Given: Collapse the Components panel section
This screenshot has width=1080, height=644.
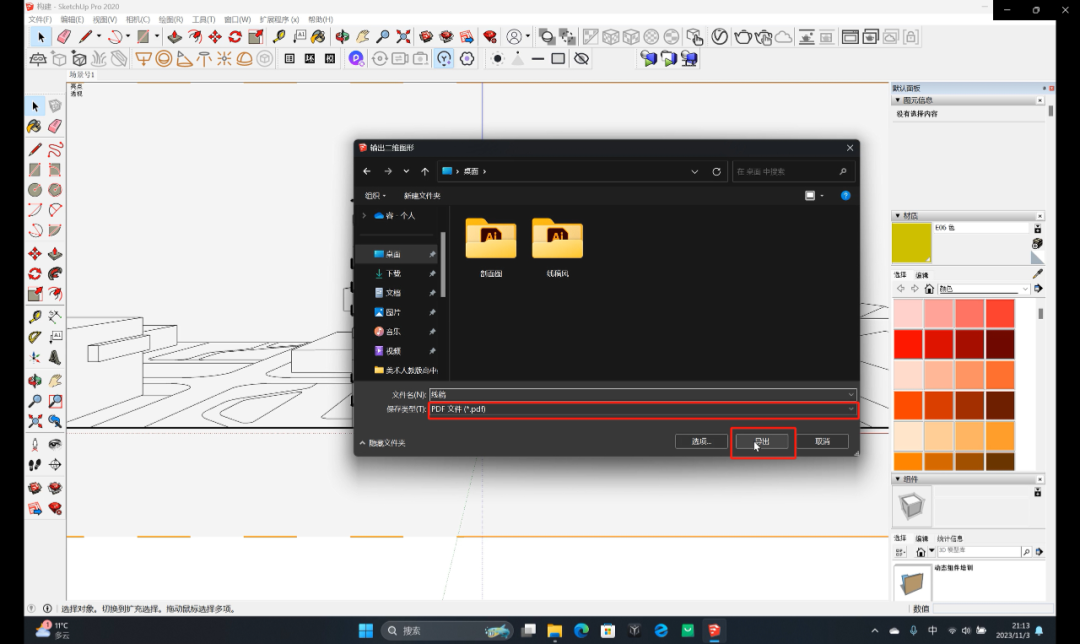Looking at the screenshot, I should 897,479.
